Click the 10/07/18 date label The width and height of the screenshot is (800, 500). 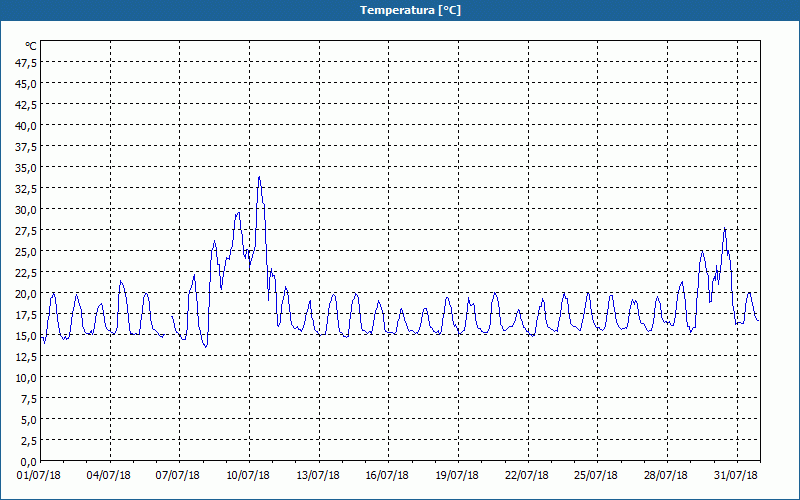point(248,476)
